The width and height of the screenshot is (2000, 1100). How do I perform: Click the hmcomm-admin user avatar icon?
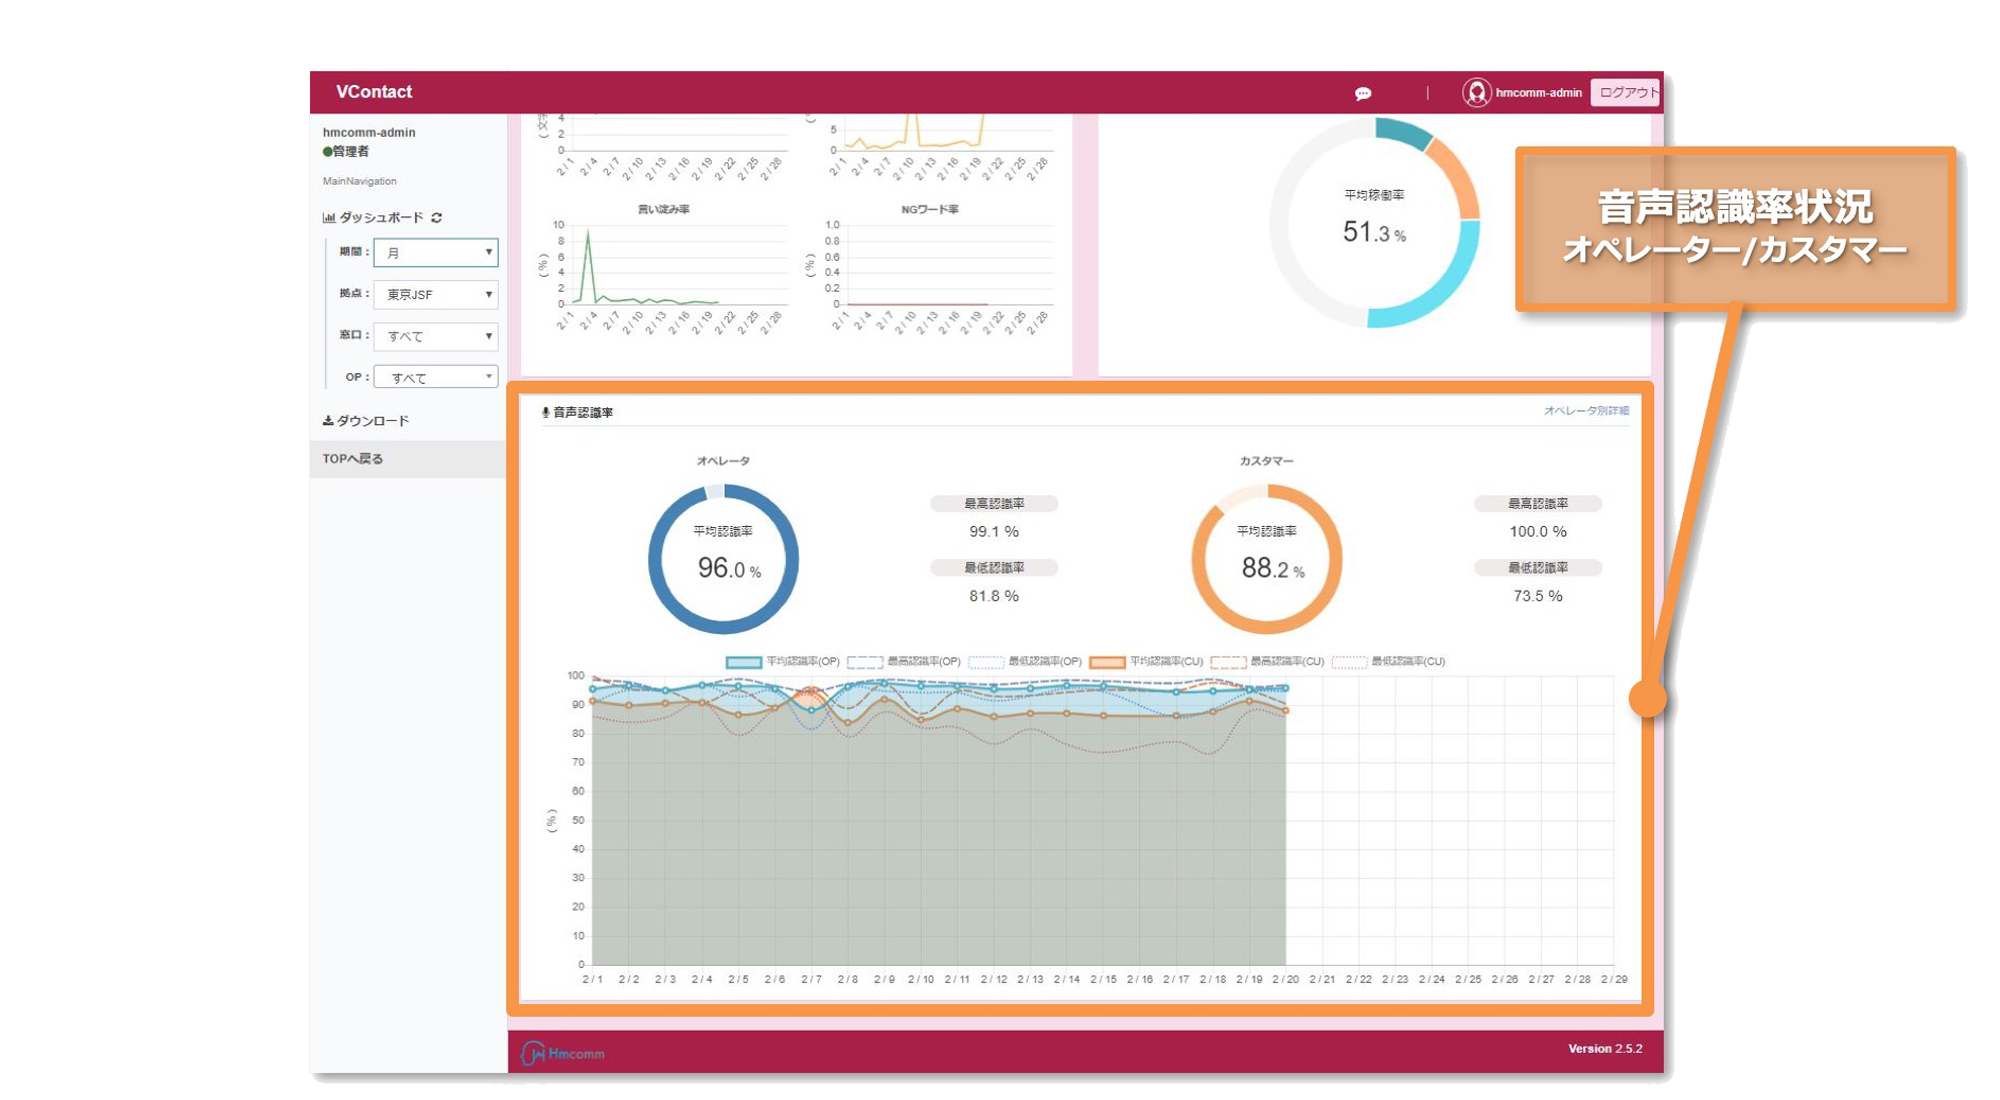[1476, 93]
